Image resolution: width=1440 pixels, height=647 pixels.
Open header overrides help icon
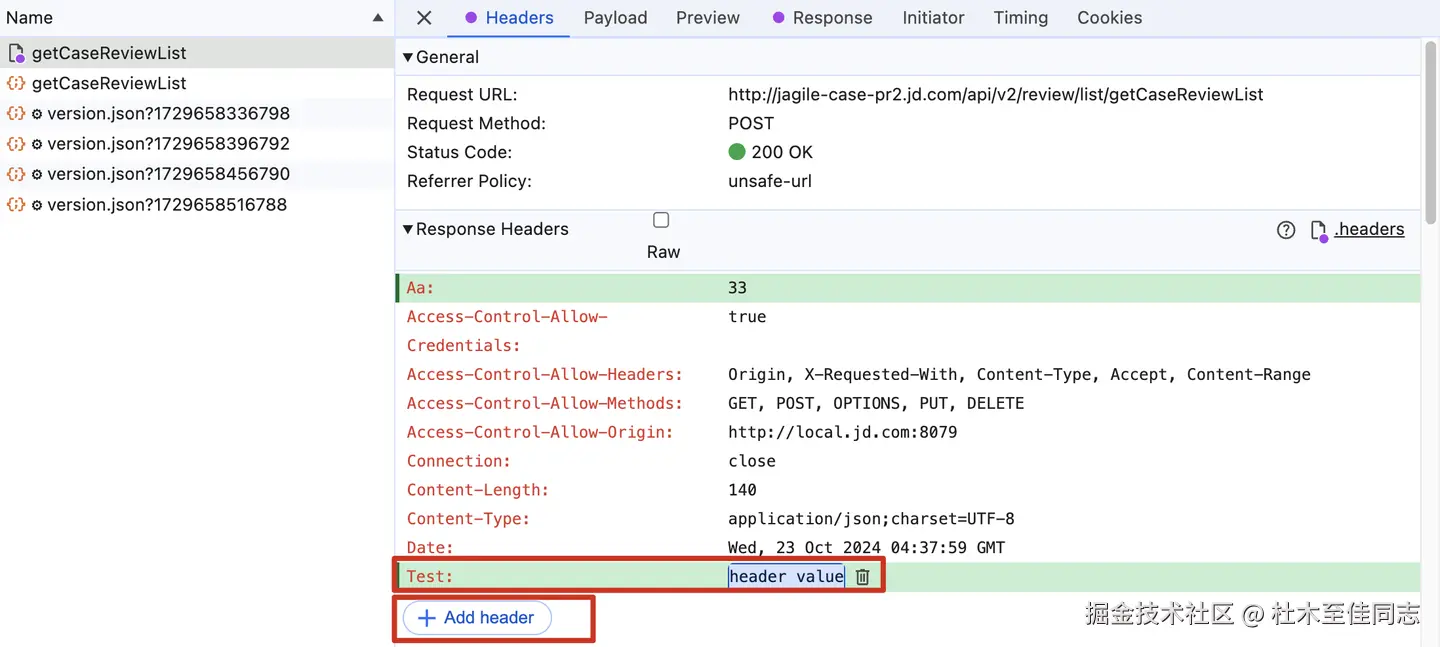pyautogui.click(x=1286, y=230)
